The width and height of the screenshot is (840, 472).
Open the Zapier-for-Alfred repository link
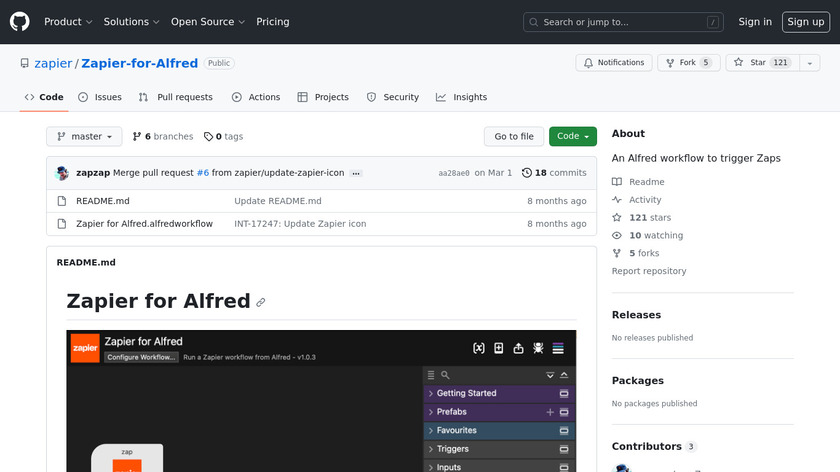click(x=140, y=63)
